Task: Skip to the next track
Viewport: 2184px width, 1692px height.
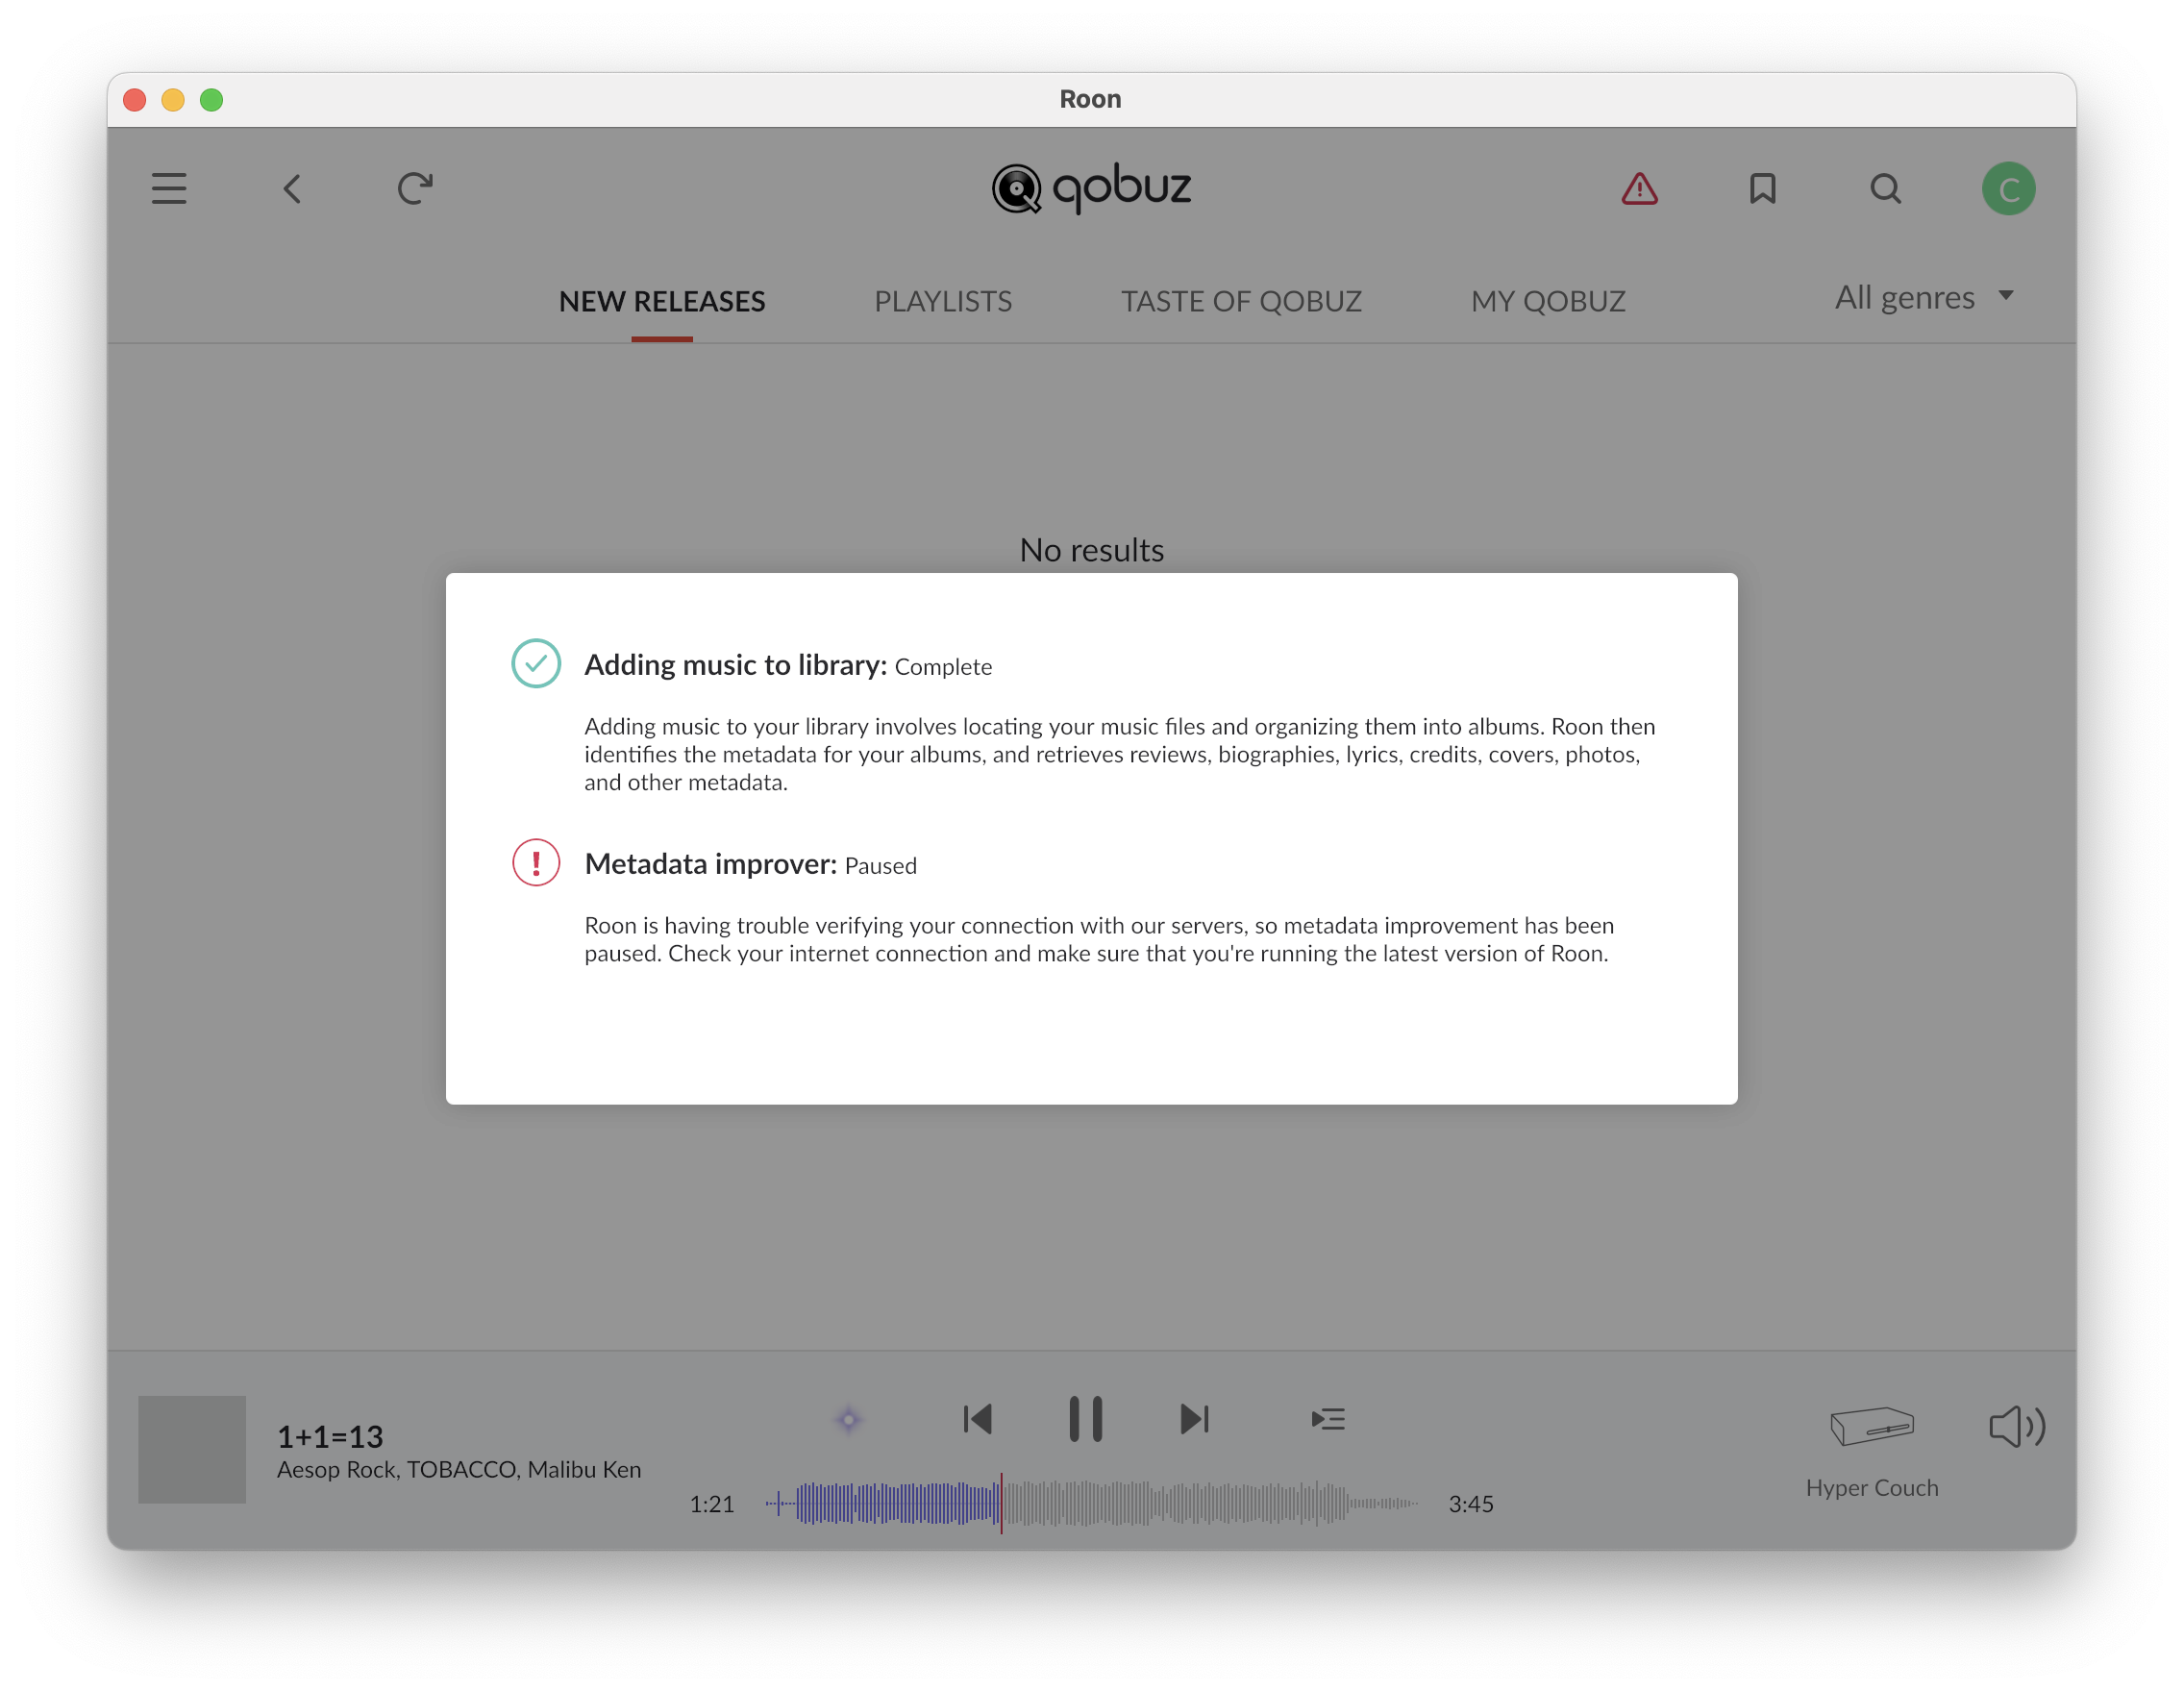Action: (x=1194, y=1419)
